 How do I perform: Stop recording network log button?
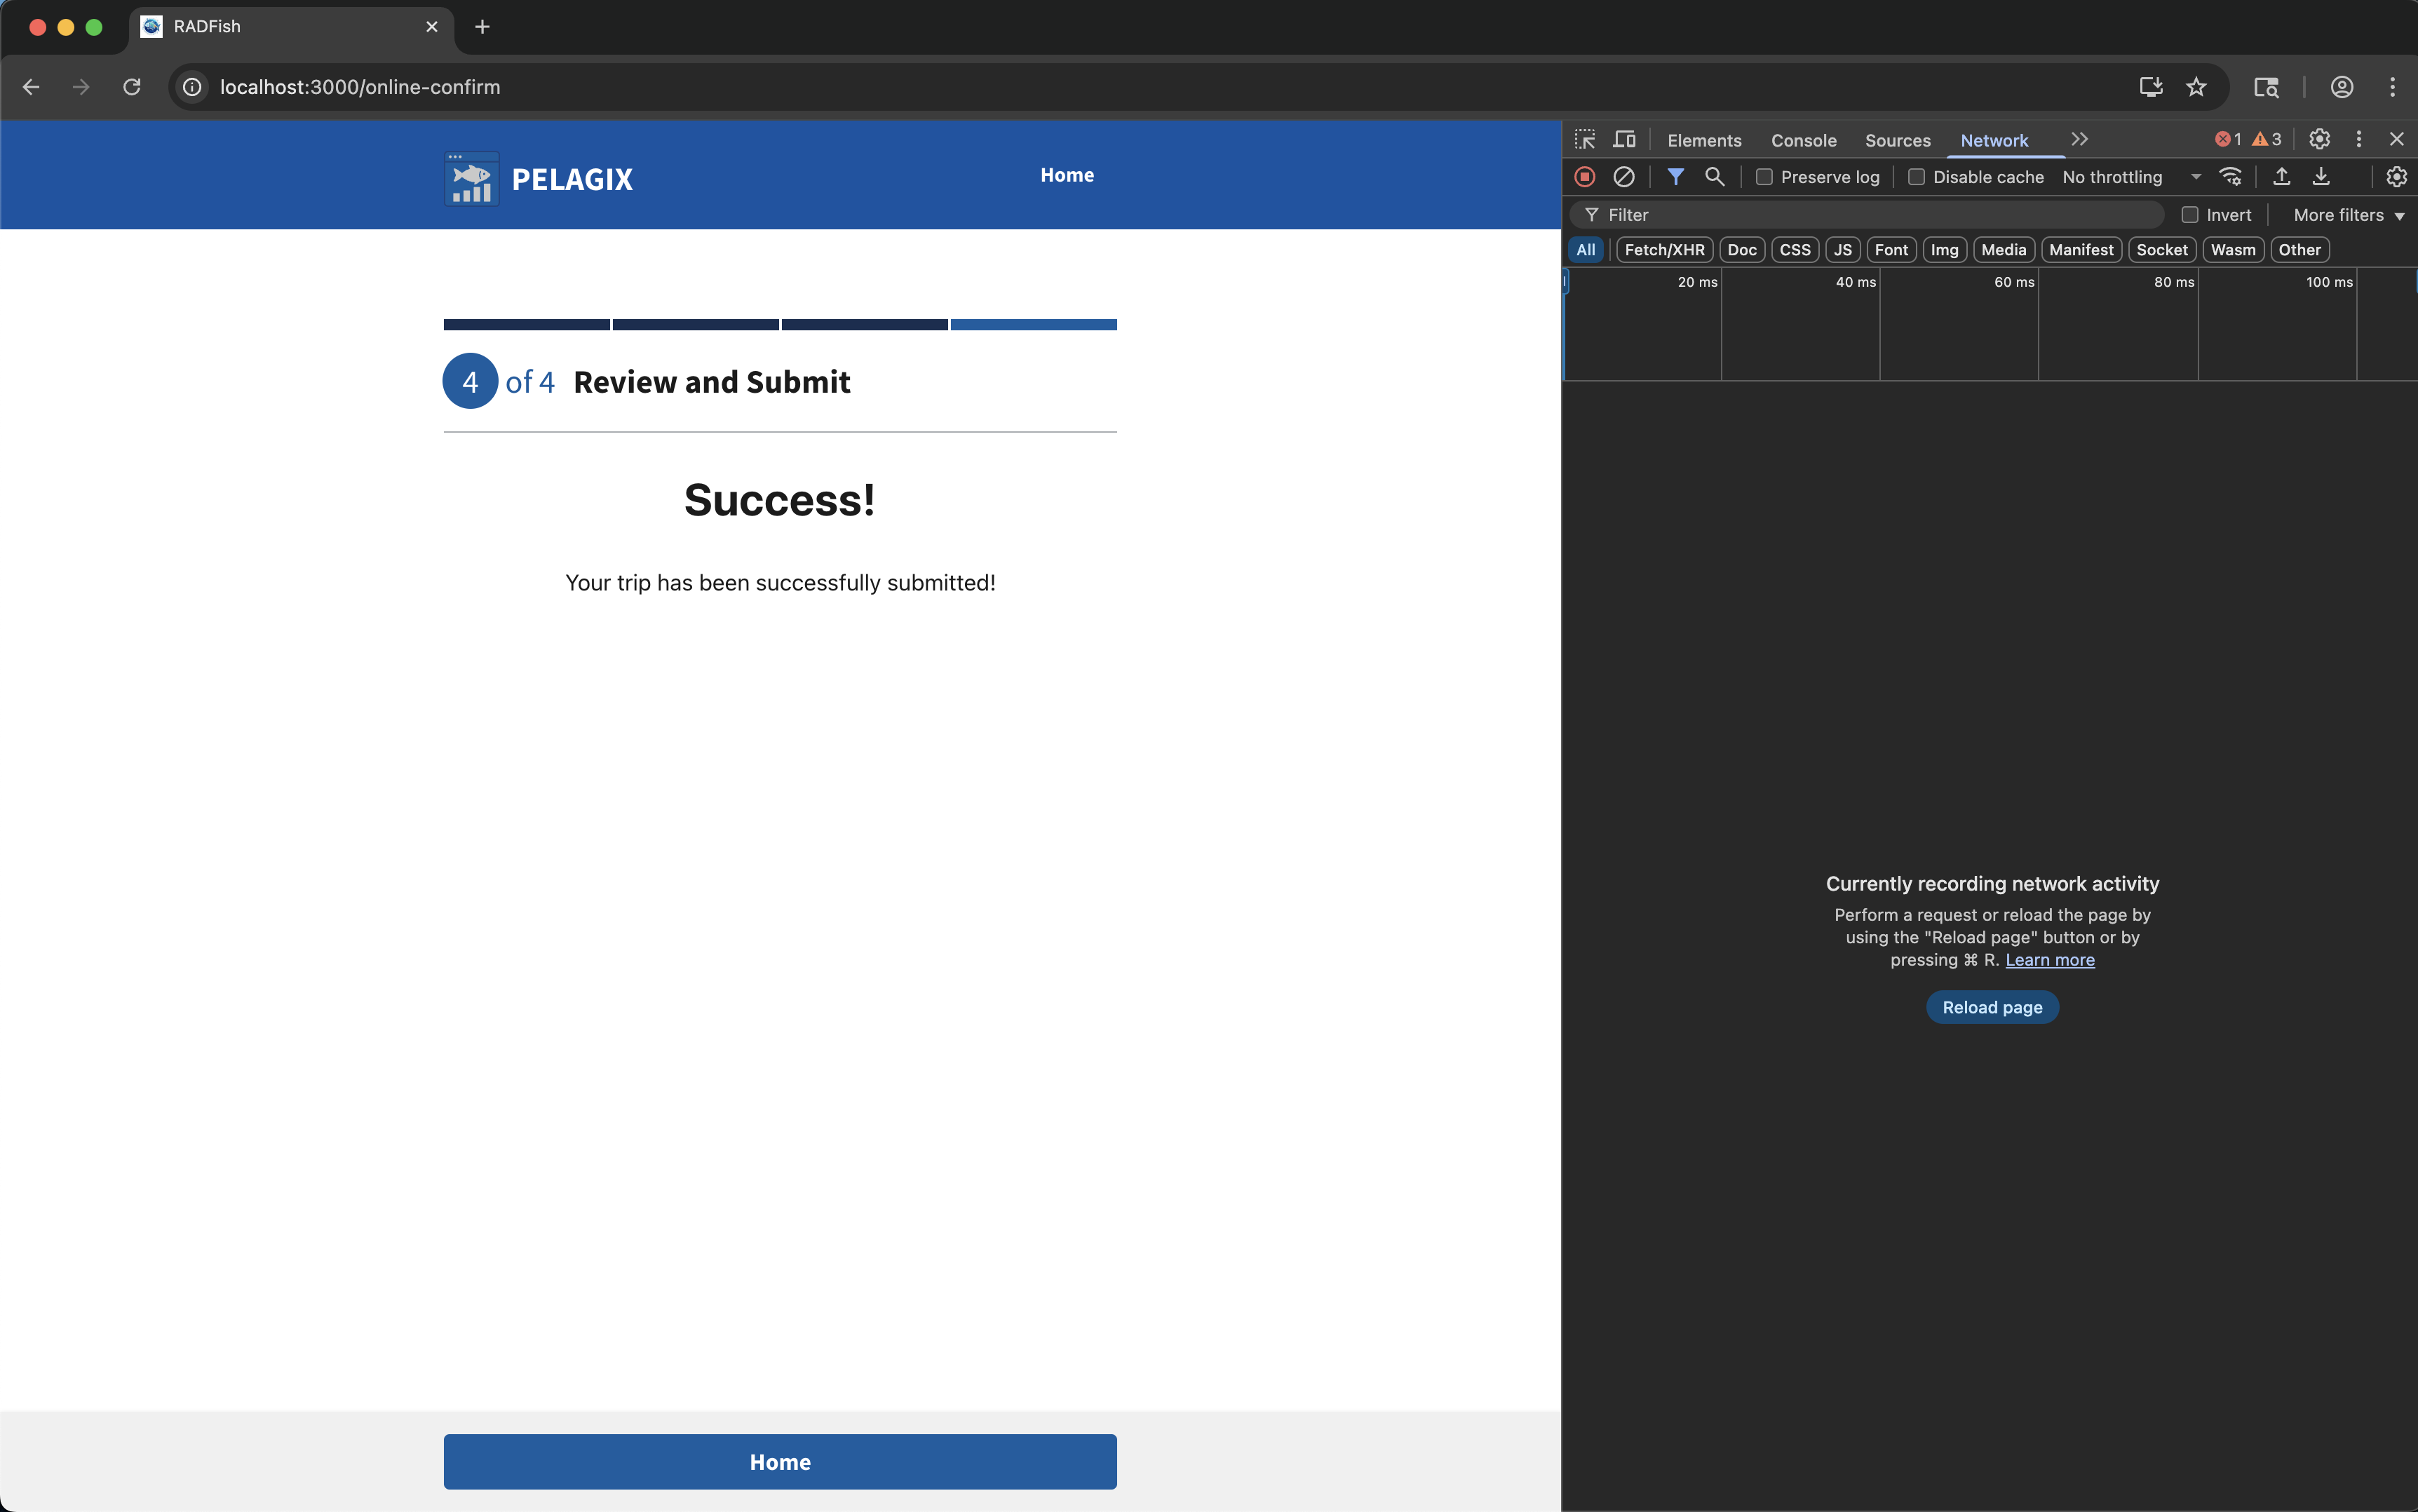[x=1585, y=177]
